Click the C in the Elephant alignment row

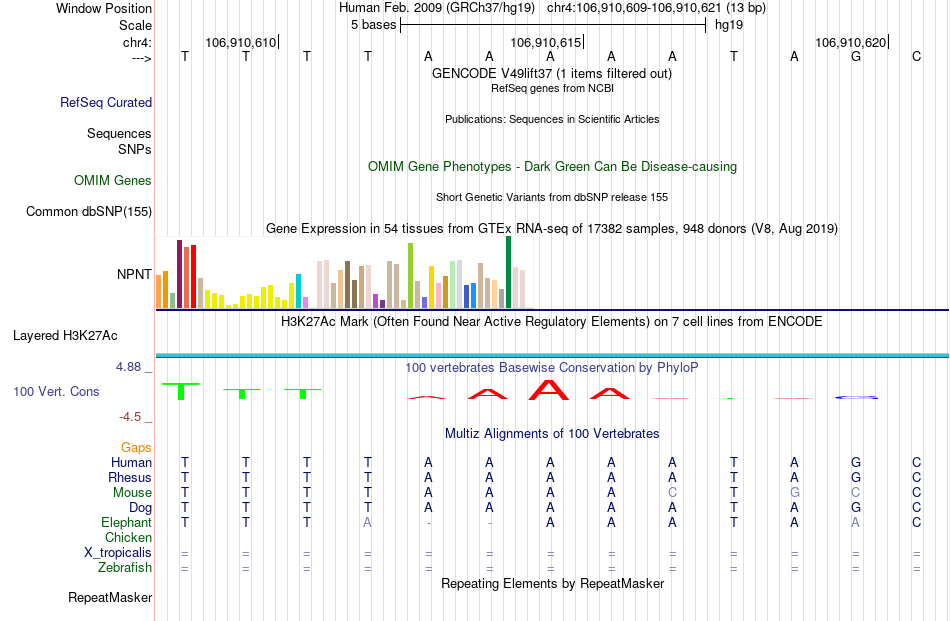click(x=917, y=522)
